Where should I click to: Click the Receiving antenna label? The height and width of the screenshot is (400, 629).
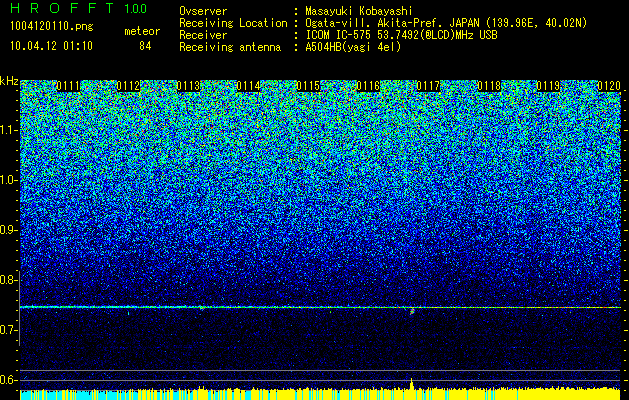[230, 47]
